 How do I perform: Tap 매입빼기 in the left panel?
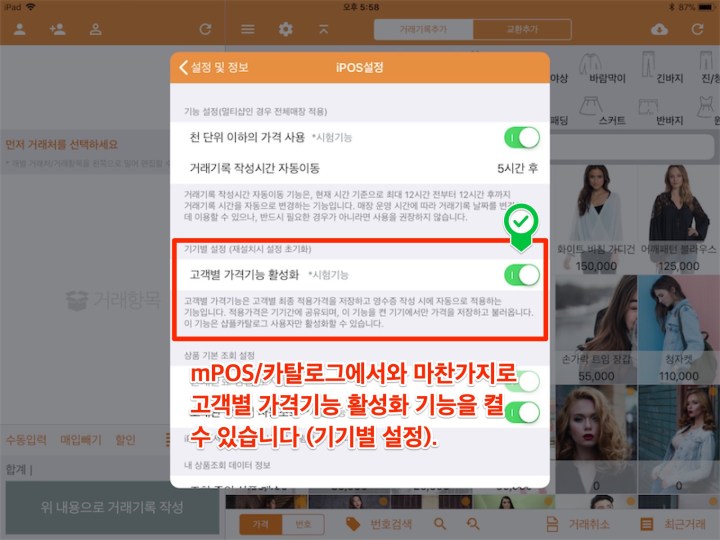click(x=81, y=440)
